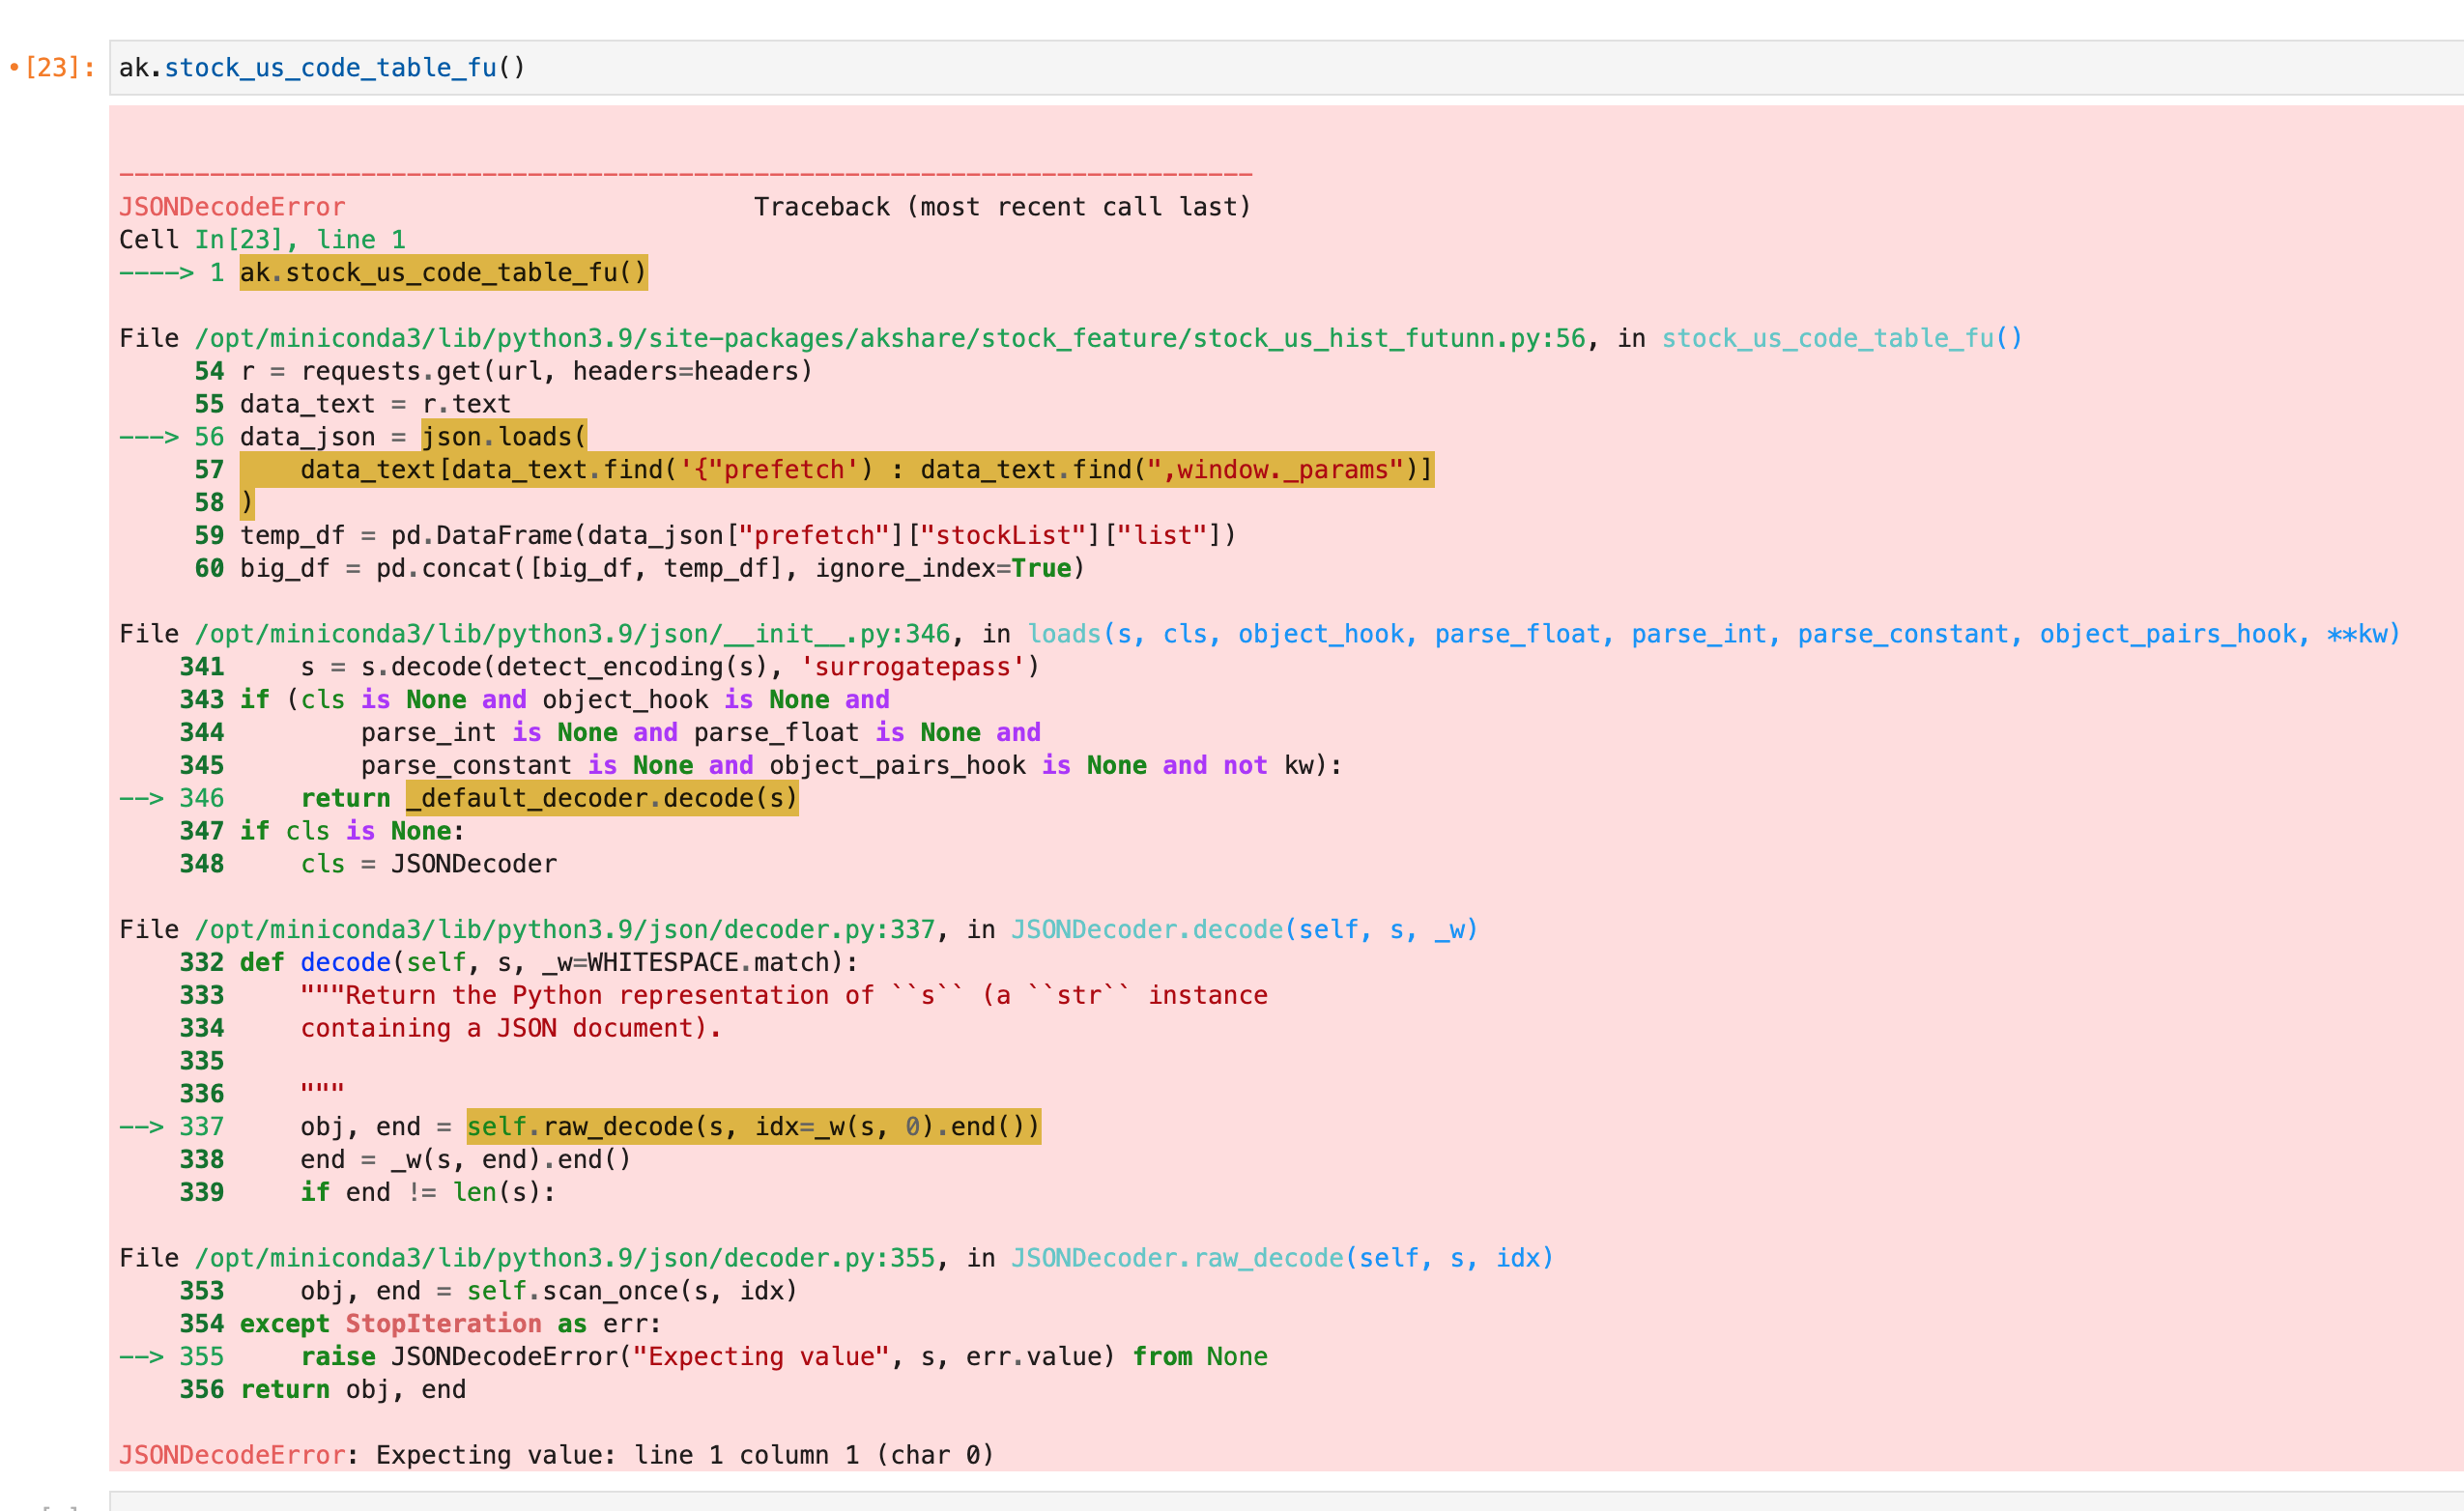Click the highlighted raw_decode call on line 337
The height and width of the screenshot is (1511, 2464).
pos(753,1126)
